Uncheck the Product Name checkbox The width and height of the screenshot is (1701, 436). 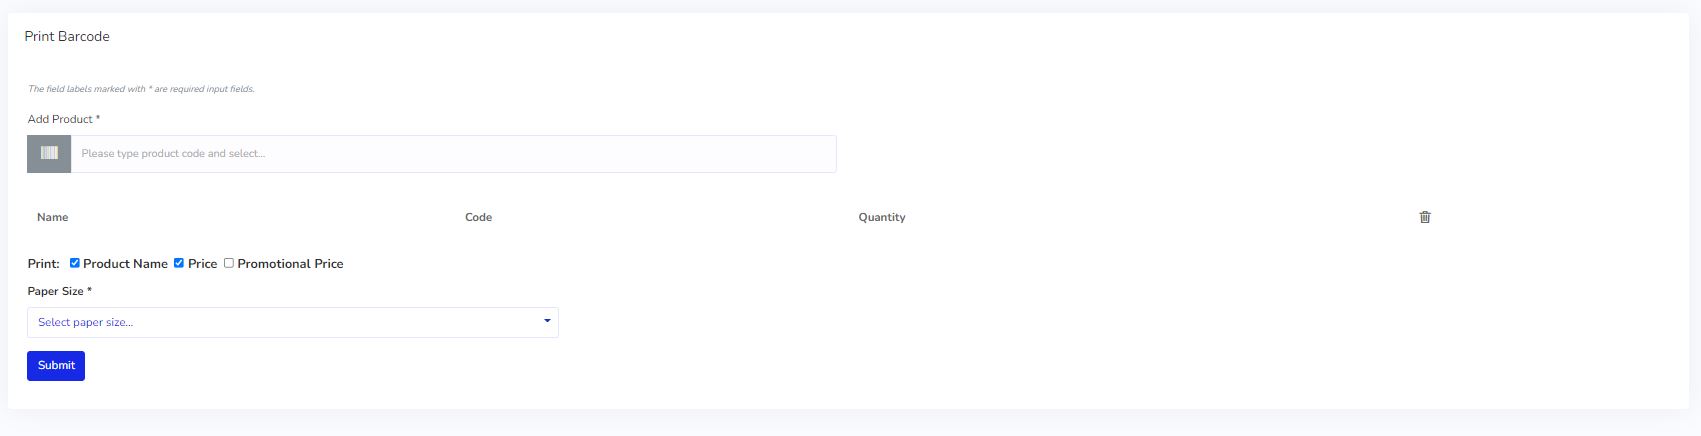75,263
